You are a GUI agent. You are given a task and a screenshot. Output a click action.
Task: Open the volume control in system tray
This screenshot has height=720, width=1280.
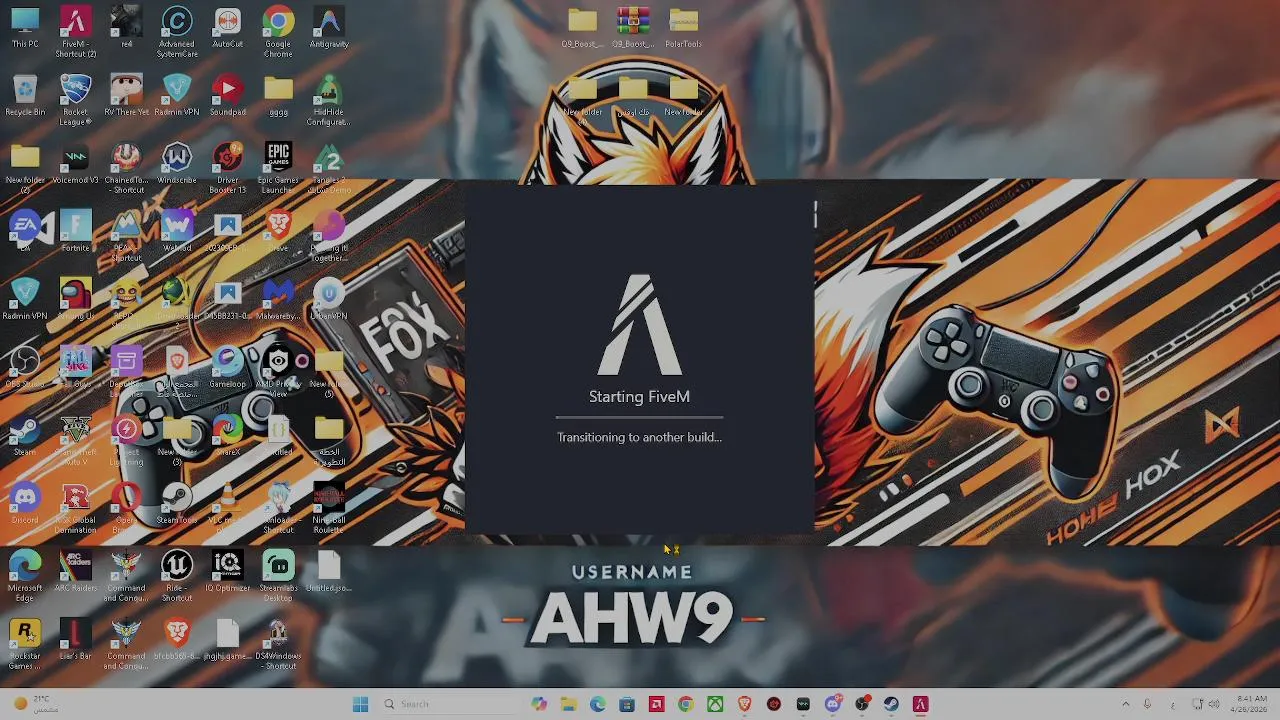click(x=1214, y=704)
